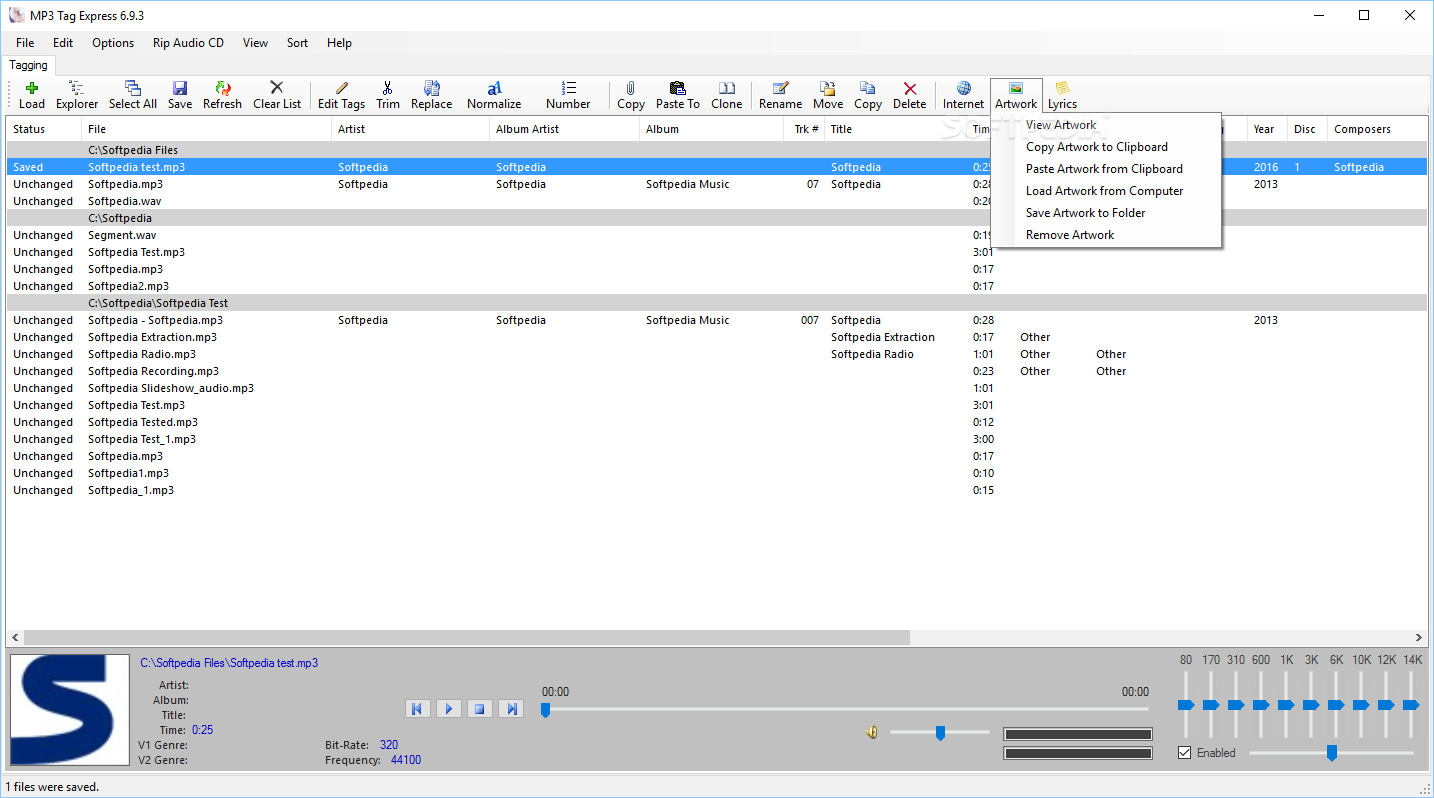
Task: Click the Select All toolbar icon
Action: coord(133,95)
